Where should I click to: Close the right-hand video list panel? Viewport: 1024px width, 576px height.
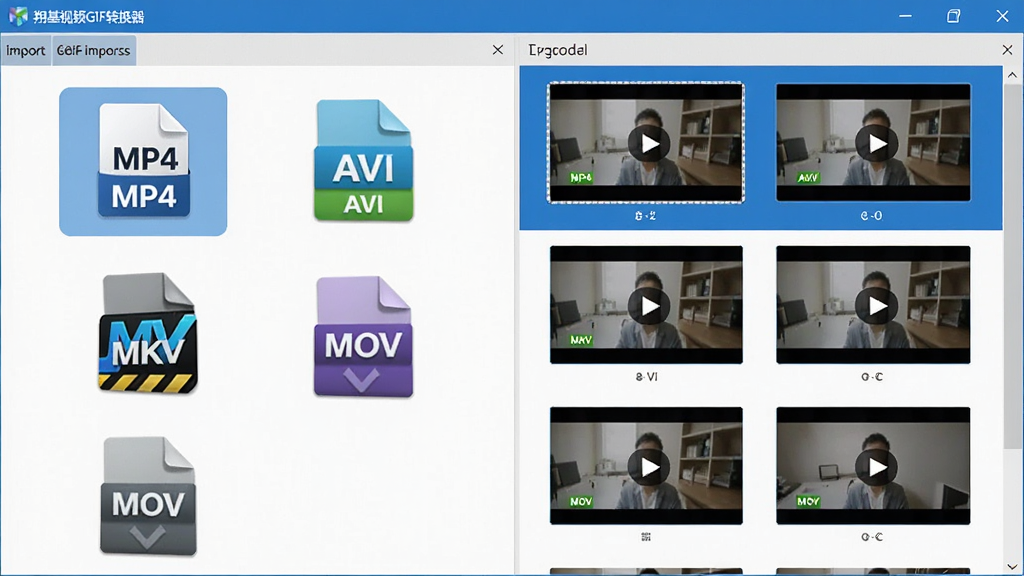[1007, 50]
